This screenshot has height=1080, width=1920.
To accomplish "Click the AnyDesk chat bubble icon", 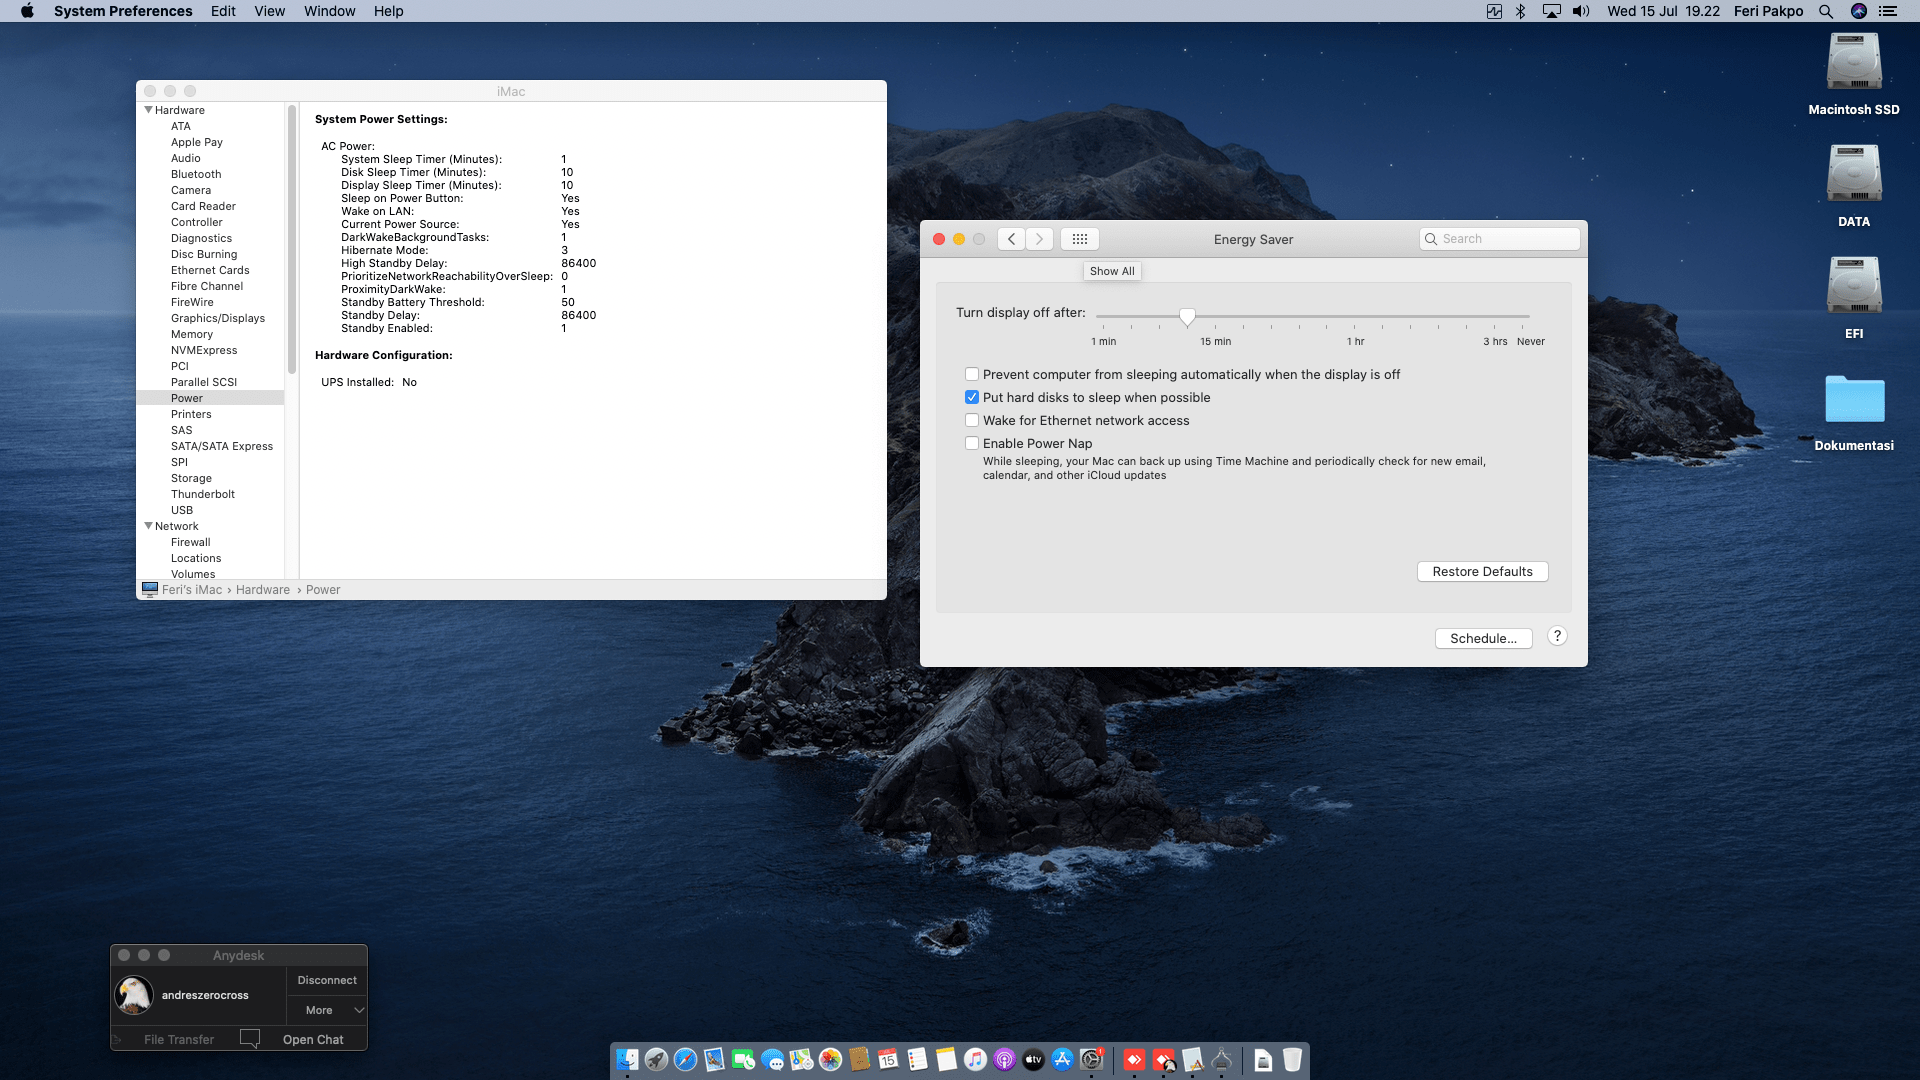I will [250, 1039].
